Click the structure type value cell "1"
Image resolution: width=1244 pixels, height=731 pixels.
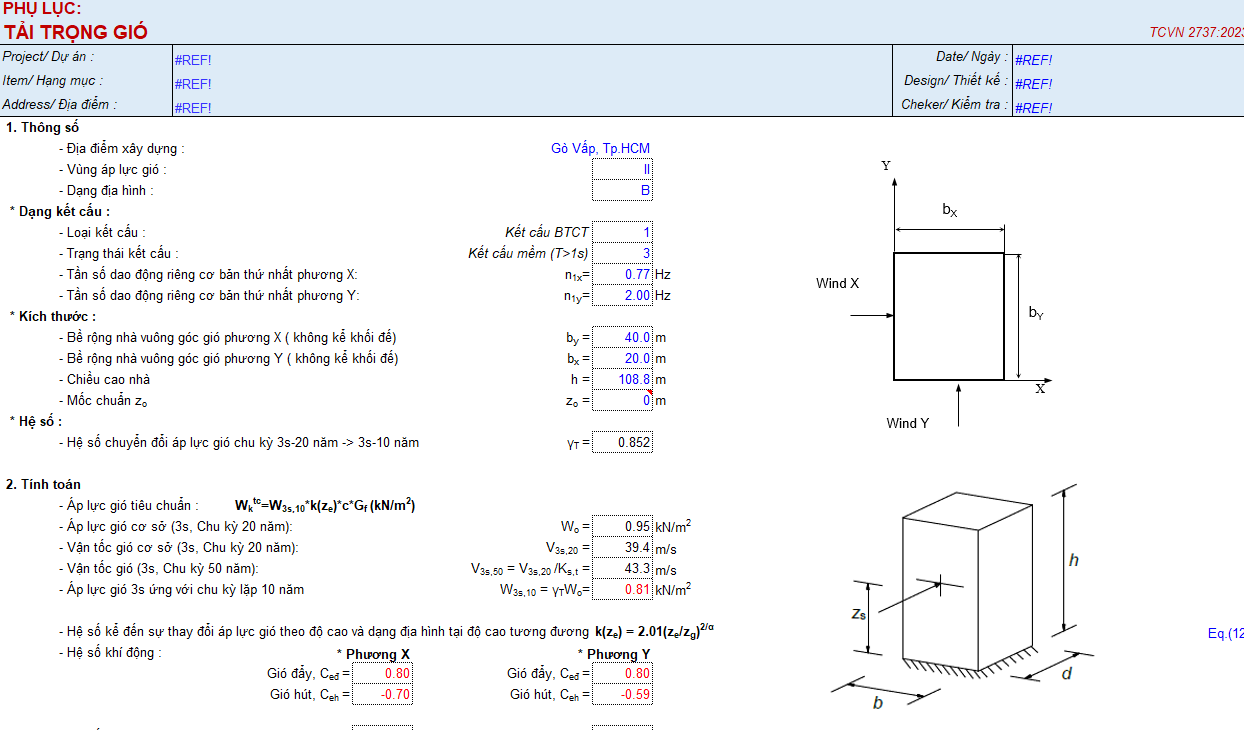(x=622, y=233)
